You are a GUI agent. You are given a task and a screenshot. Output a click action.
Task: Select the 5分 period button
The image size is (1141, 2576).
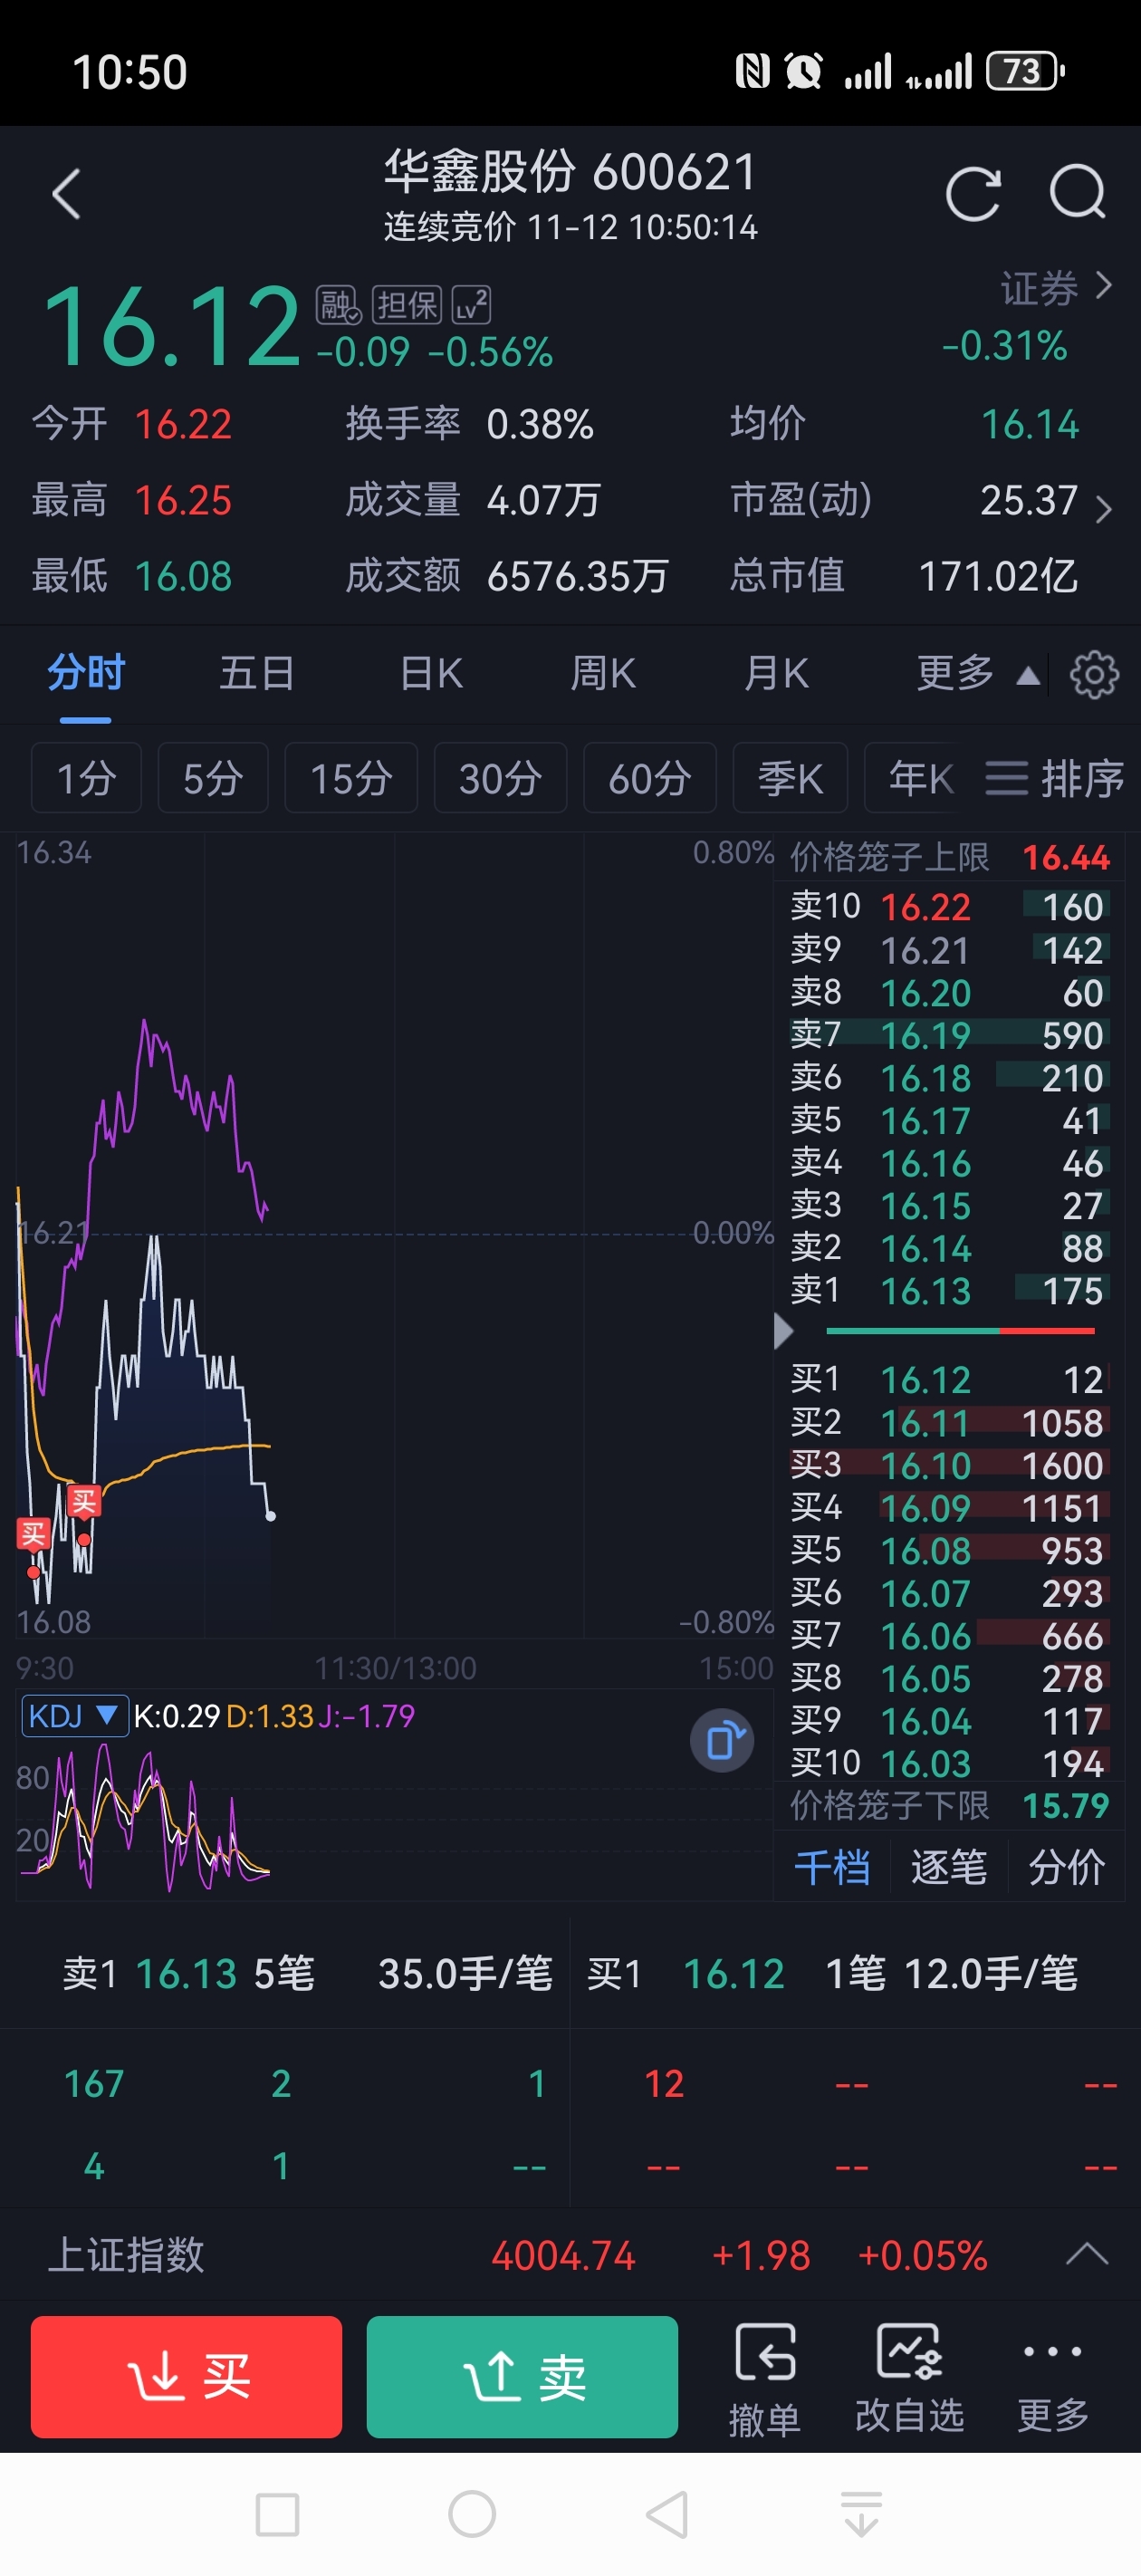point(213,778)
